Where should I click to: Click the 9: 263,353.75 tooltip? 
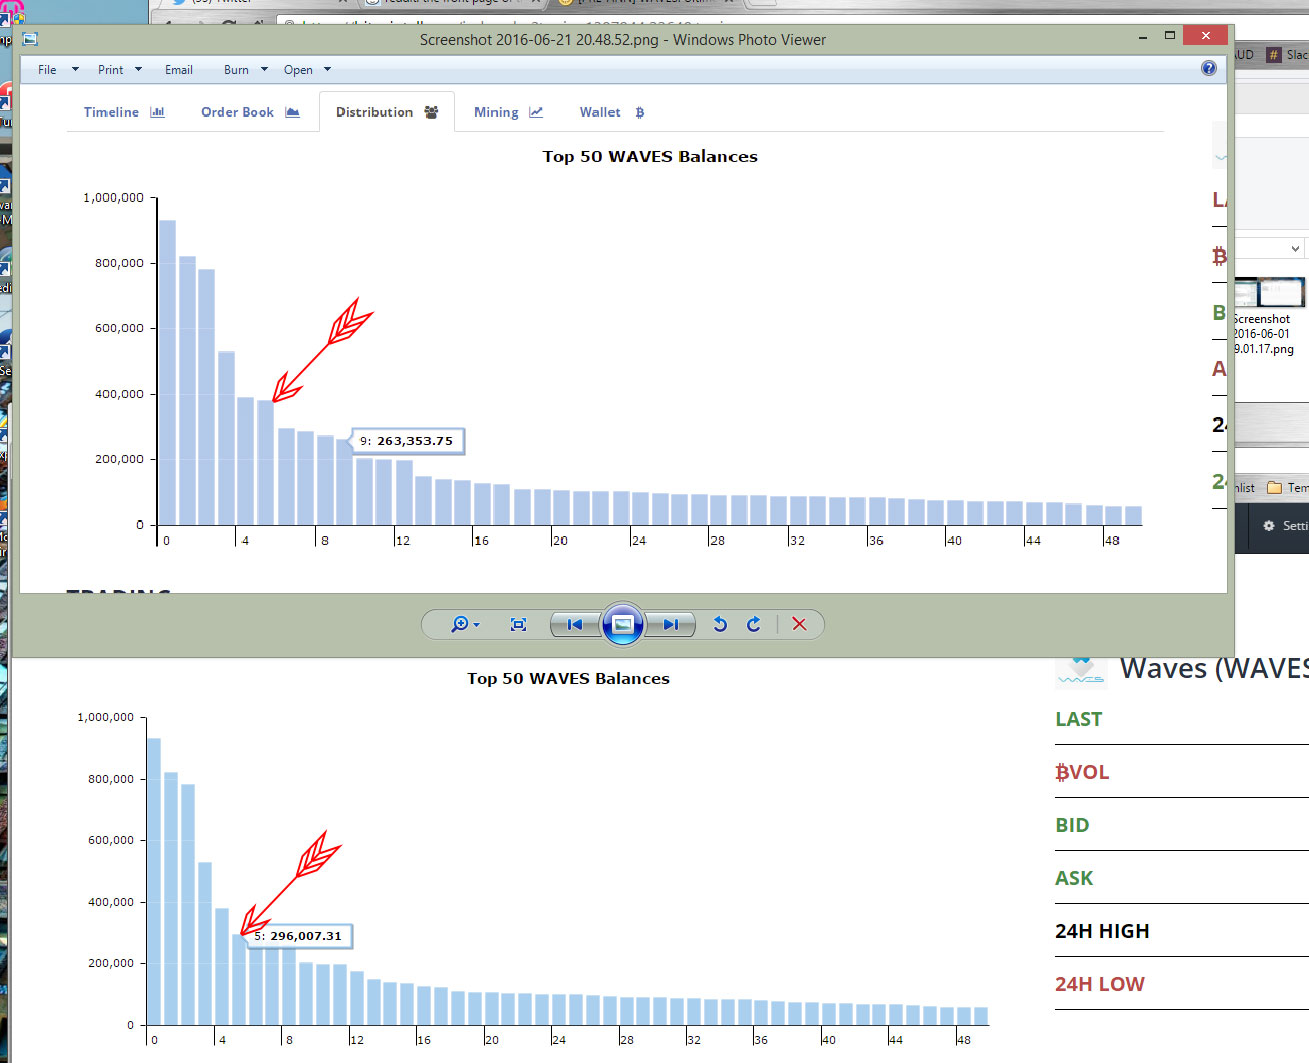tap(407, 441)
